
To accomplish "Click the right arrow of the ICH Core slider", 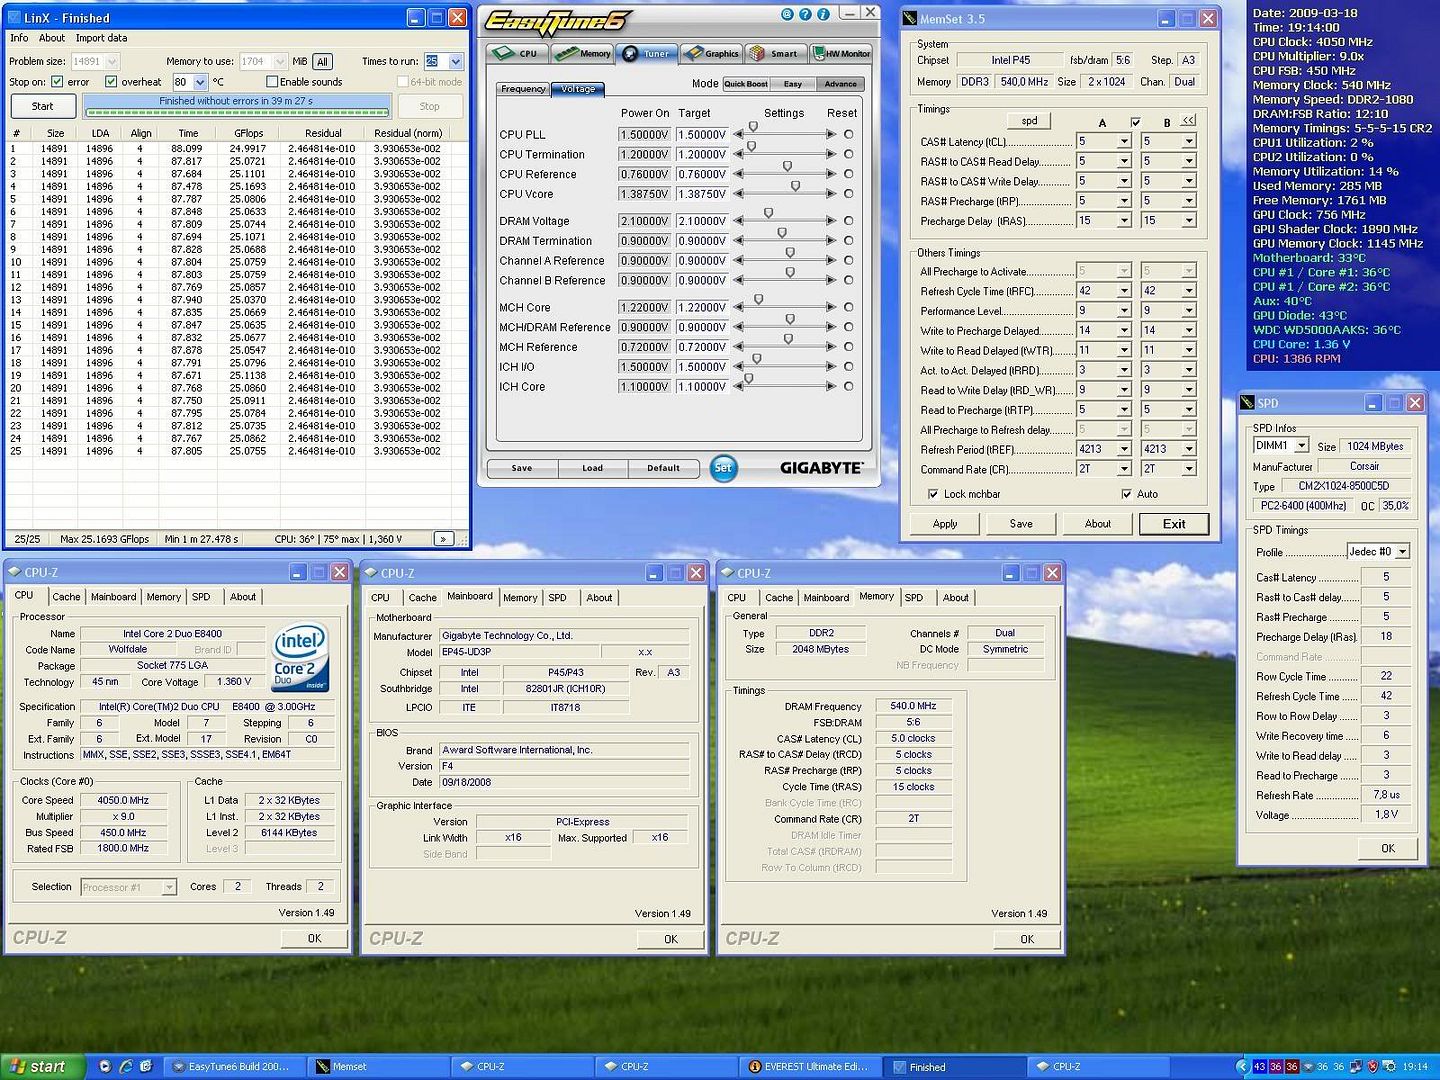I will tap(831, 386).
